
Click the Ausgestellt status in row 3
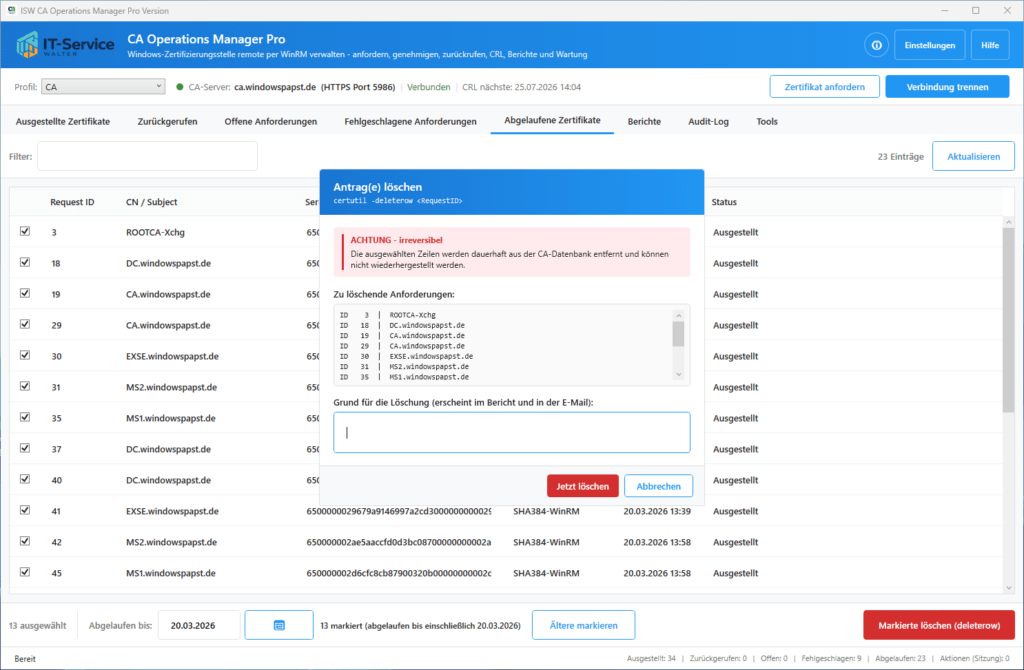tap(735, 232)
